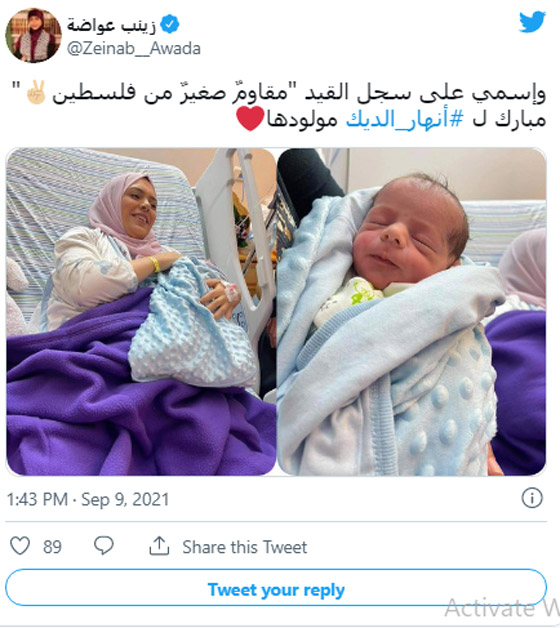The width and height of the screenshot is (560, 628).
Task: Like the tweet with heart icon
Action: (x=20, y=545)
